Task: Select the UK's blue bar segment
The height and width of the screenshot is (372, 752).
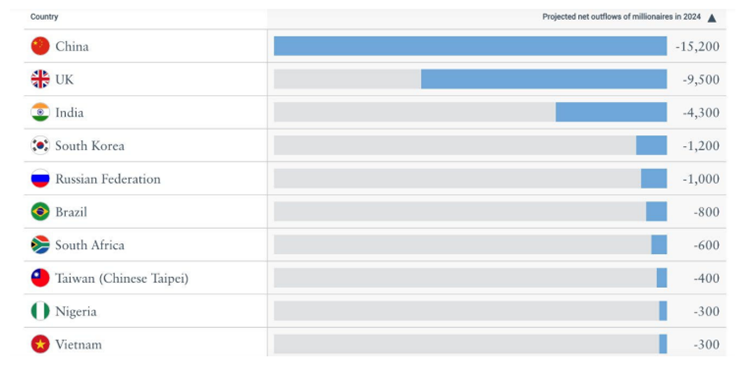Action: point(544,79)
